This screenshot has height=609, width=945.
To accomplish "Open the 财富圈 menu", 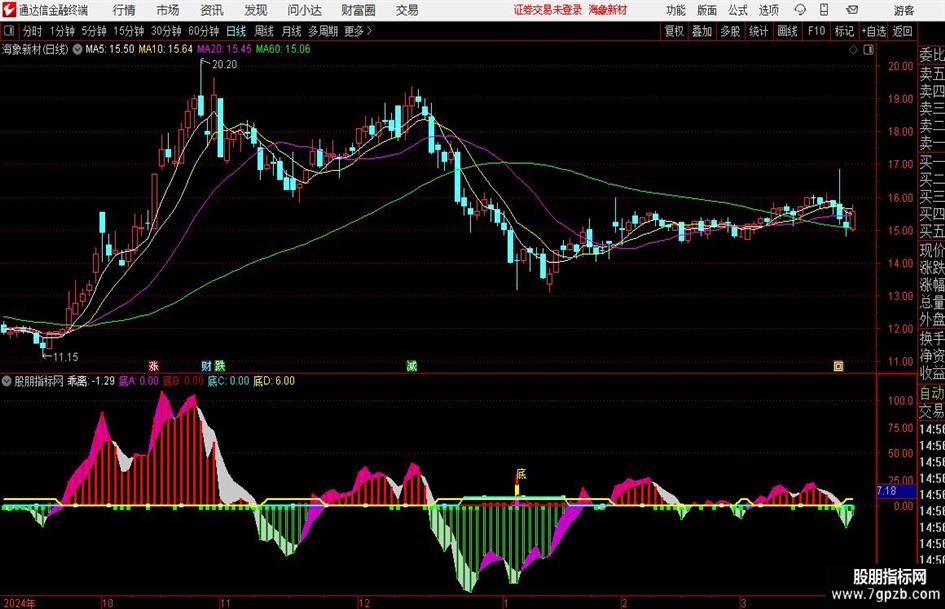I will (358, 10).
